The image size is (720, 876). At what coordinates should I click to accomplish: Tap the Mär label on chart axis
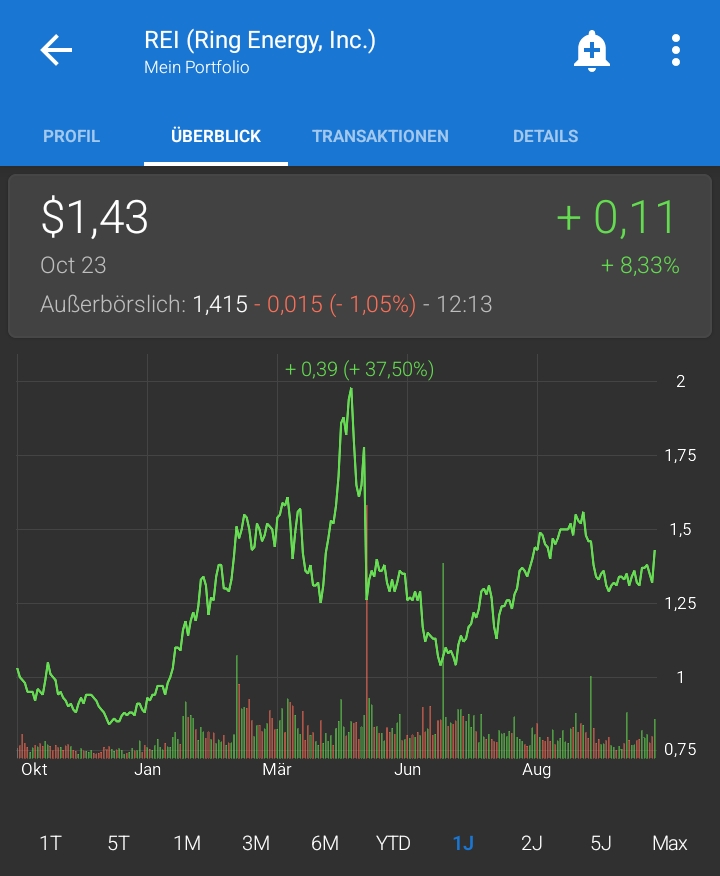[277, 769]
